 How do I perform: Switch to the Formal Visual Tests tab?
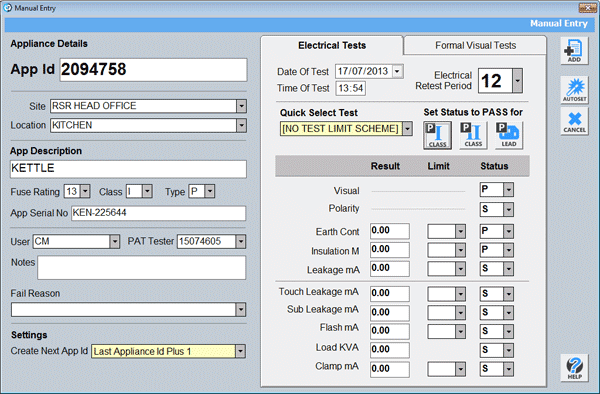(475, 46)
